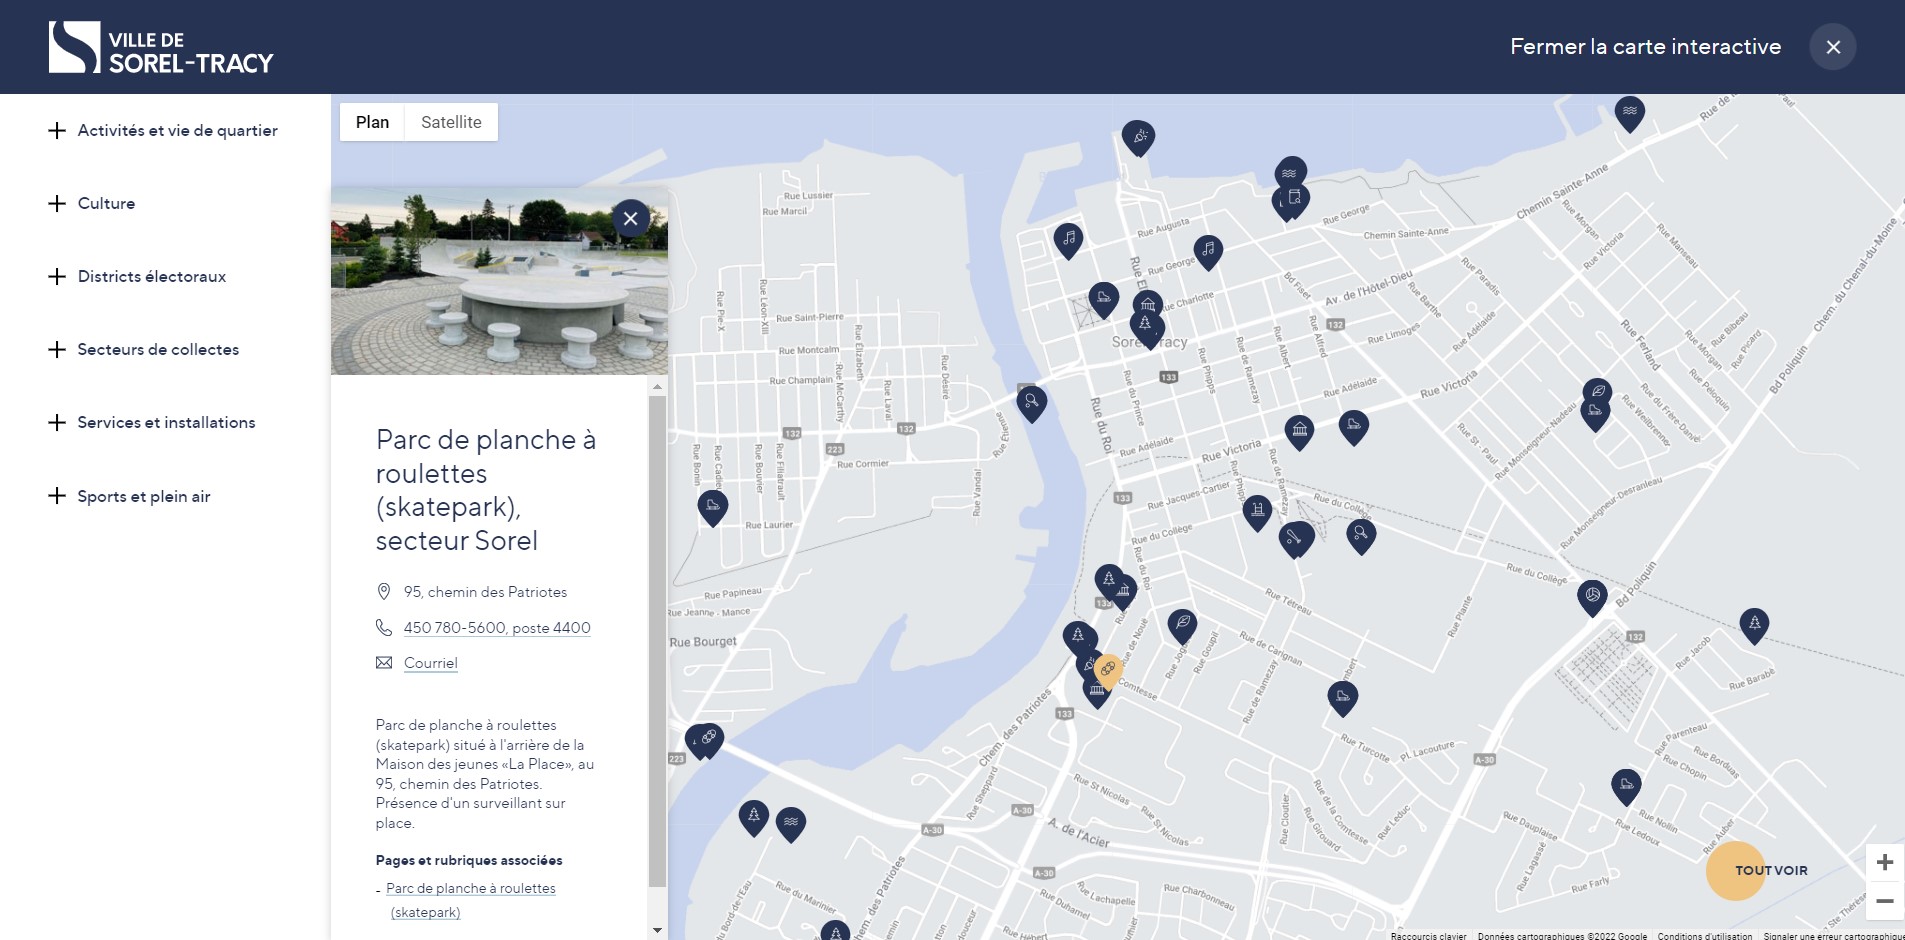Open the party popper marker by the waterfront
Image resolution: width=1905 pixels, height=940 pixels.
click(x=1138, y=136)
